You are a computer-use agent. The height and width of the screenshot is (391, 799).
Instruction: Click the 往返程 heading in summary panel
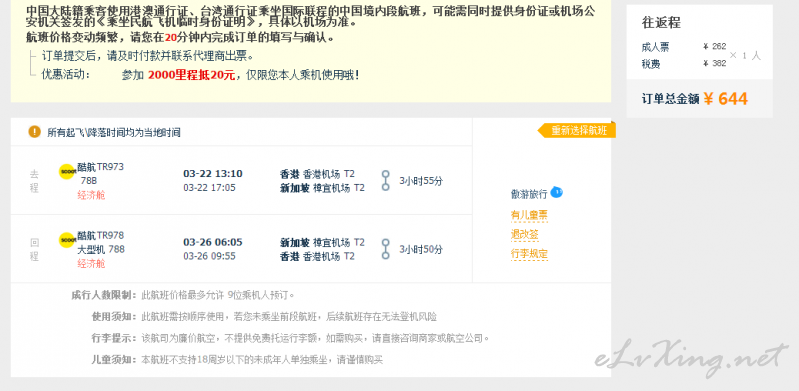(661, 22)
